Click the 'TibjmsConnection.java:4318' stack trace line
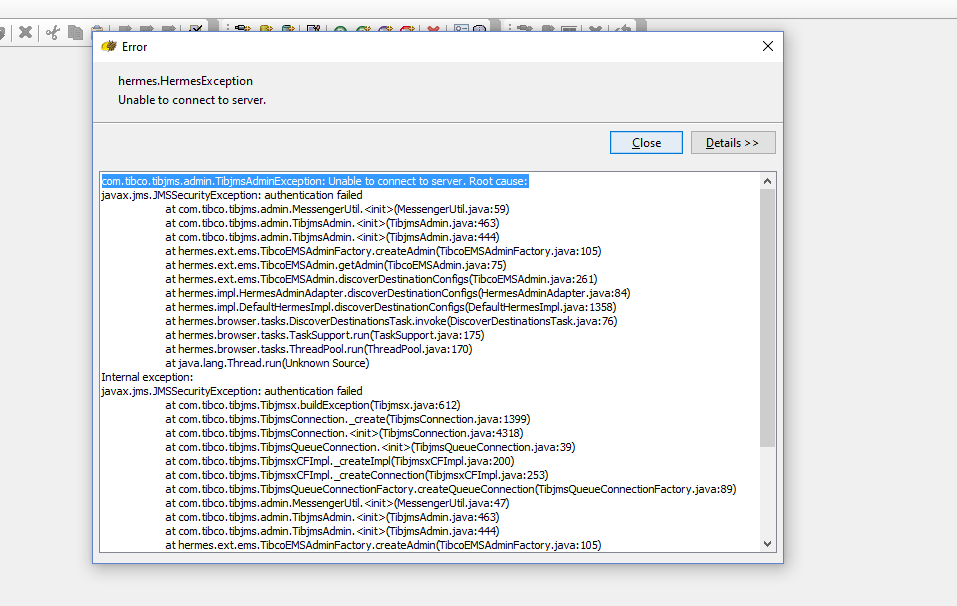This screenshot has height=606, width=957. (x=344, y=434)
